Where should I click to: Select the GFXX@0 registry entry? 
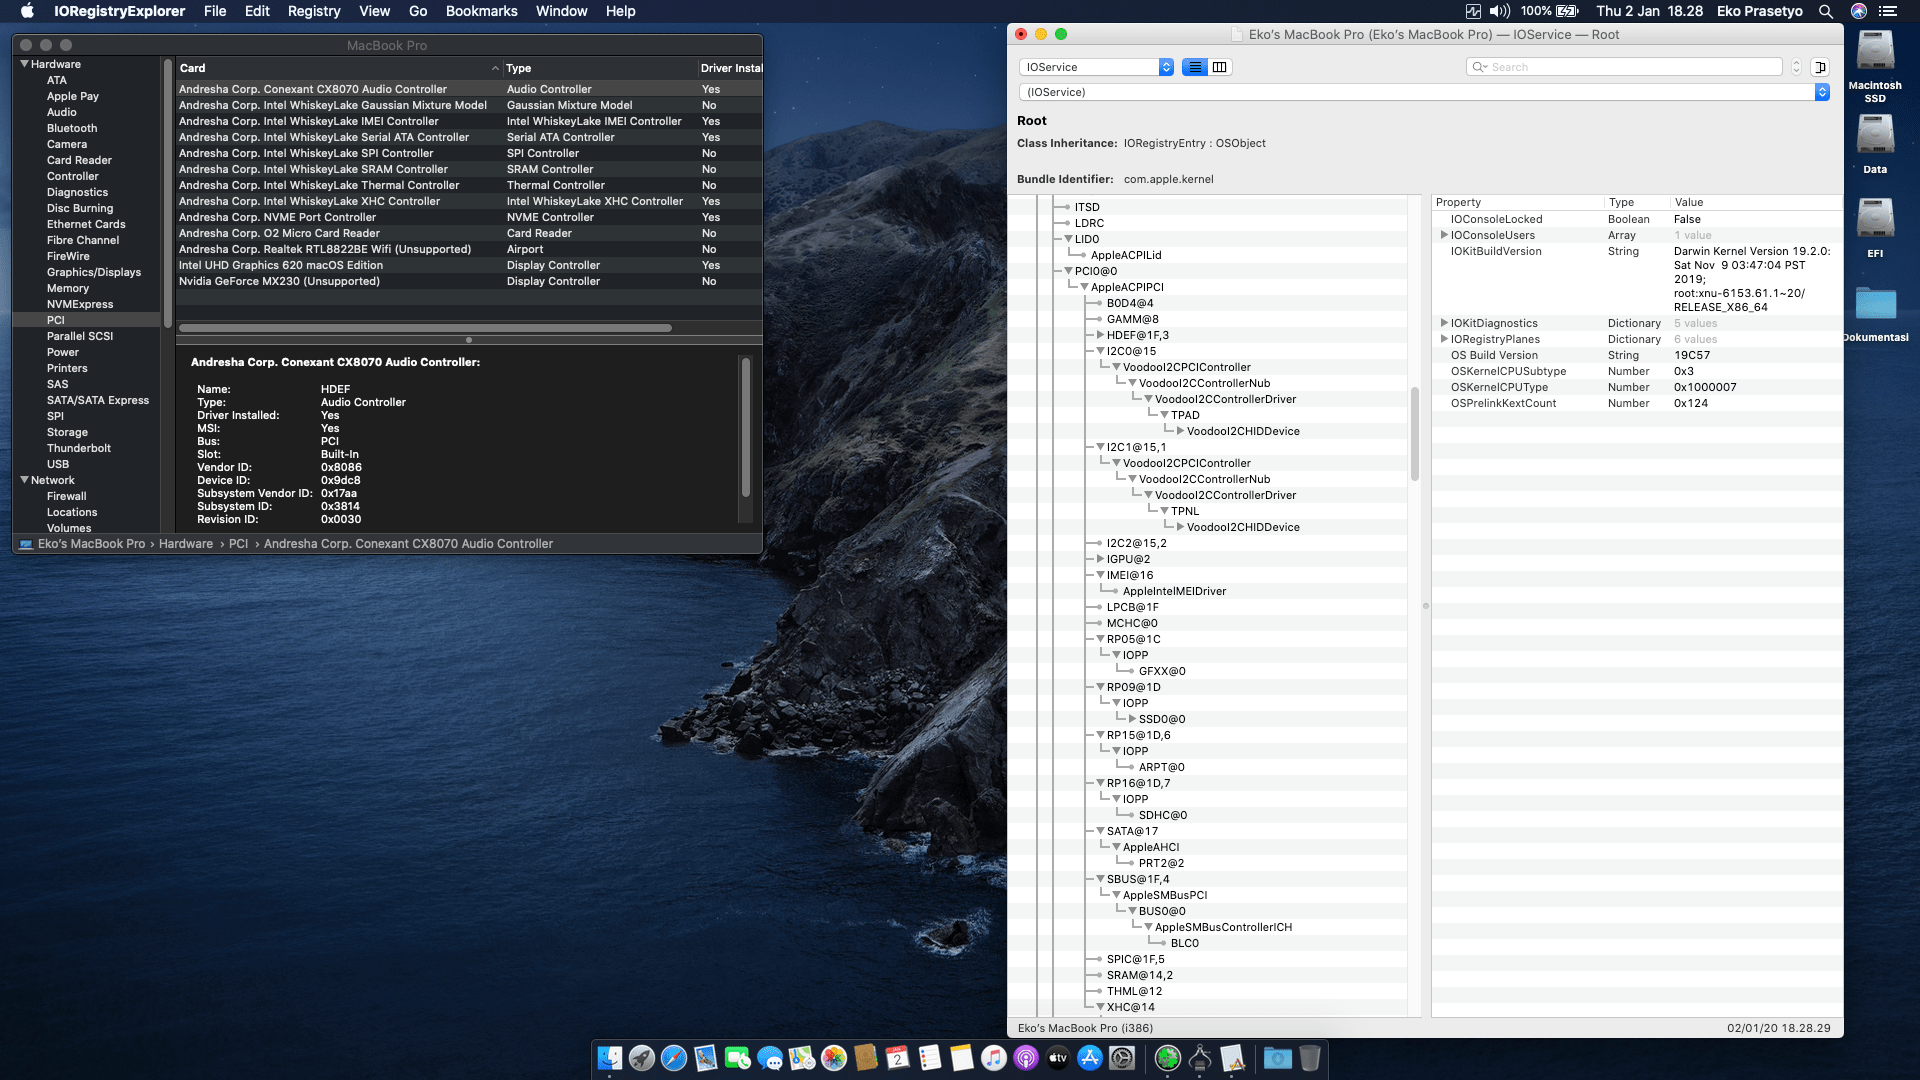pyautogui.click(x=1162, y=671)
